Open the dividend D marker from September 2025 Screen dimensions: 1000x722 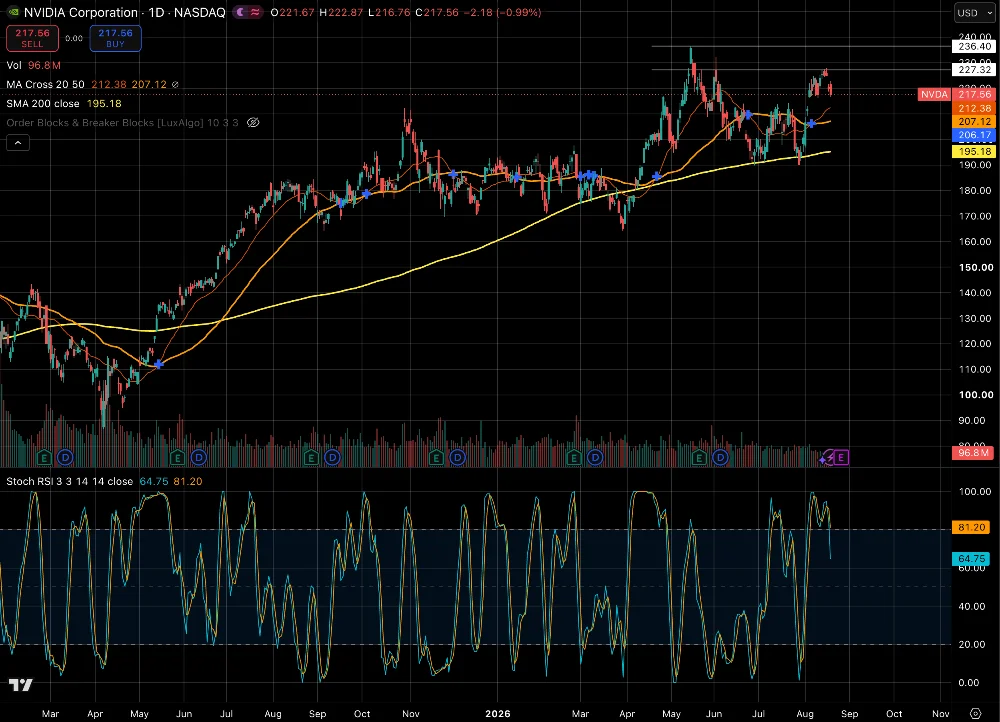click(332, 457)
